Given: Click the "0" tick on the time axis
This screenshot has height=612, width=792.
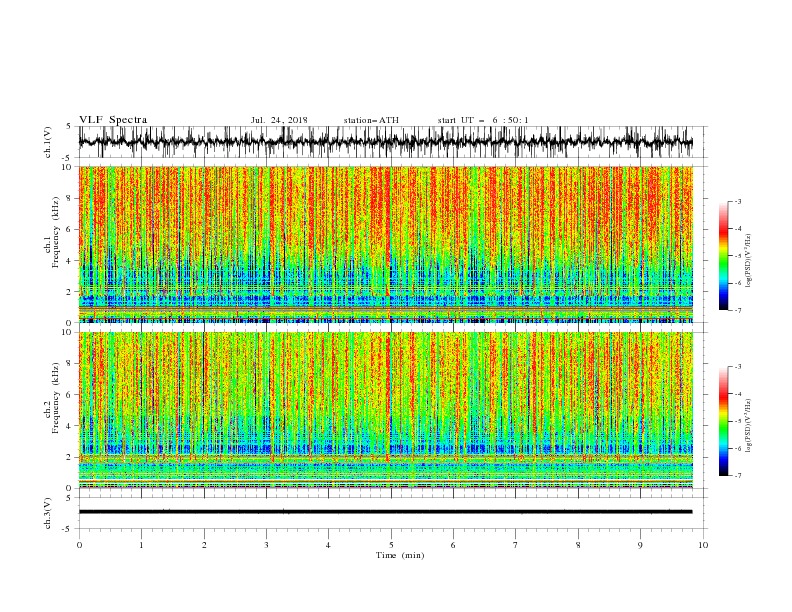Looking at the screenshot, I should 79,545.
